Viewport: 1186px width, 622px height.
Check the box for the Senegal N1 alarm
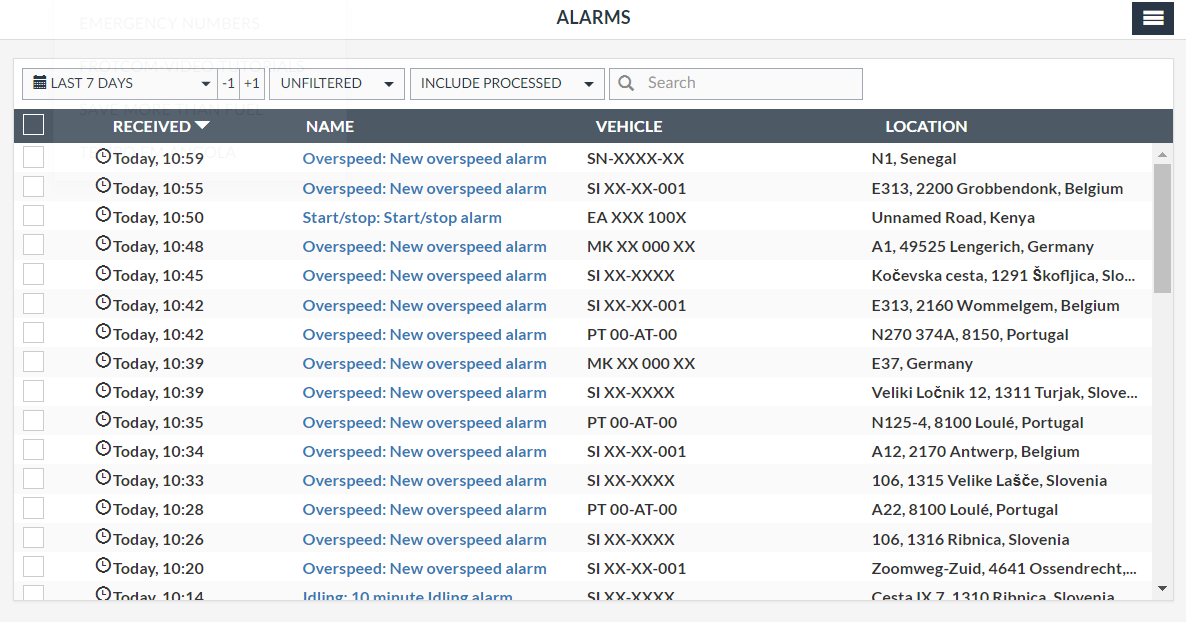(x=33, y=157)
